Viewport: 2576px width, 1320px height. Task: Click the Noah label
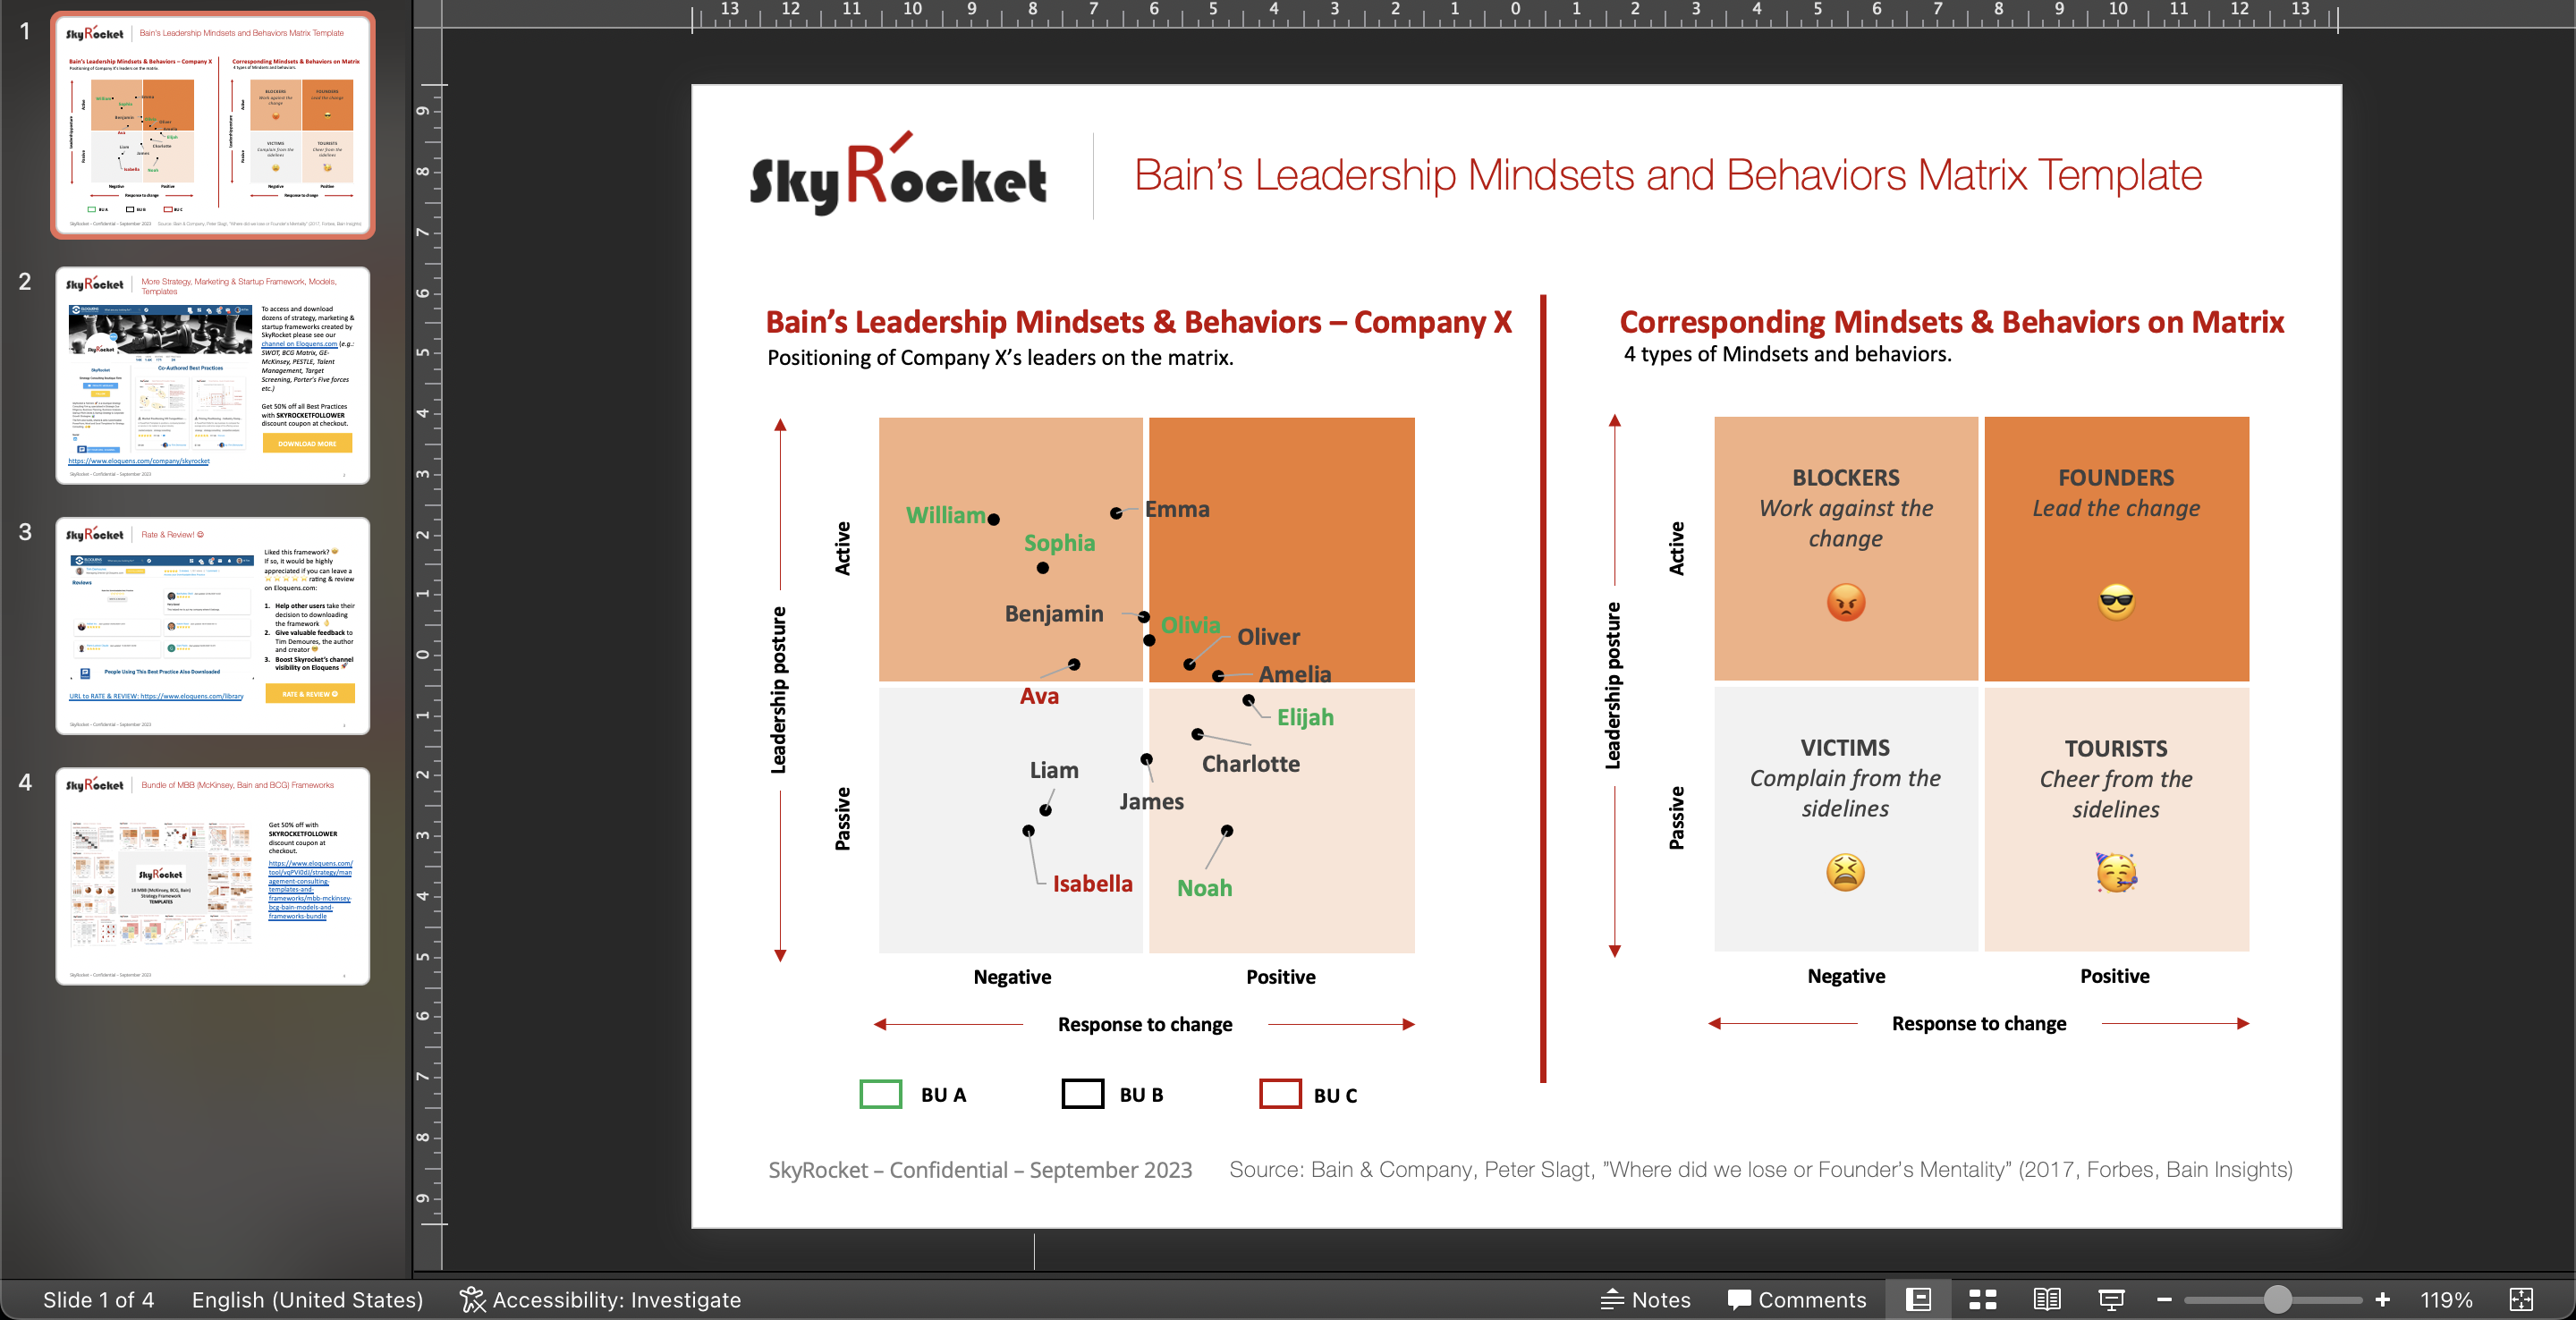point(1204,888)
